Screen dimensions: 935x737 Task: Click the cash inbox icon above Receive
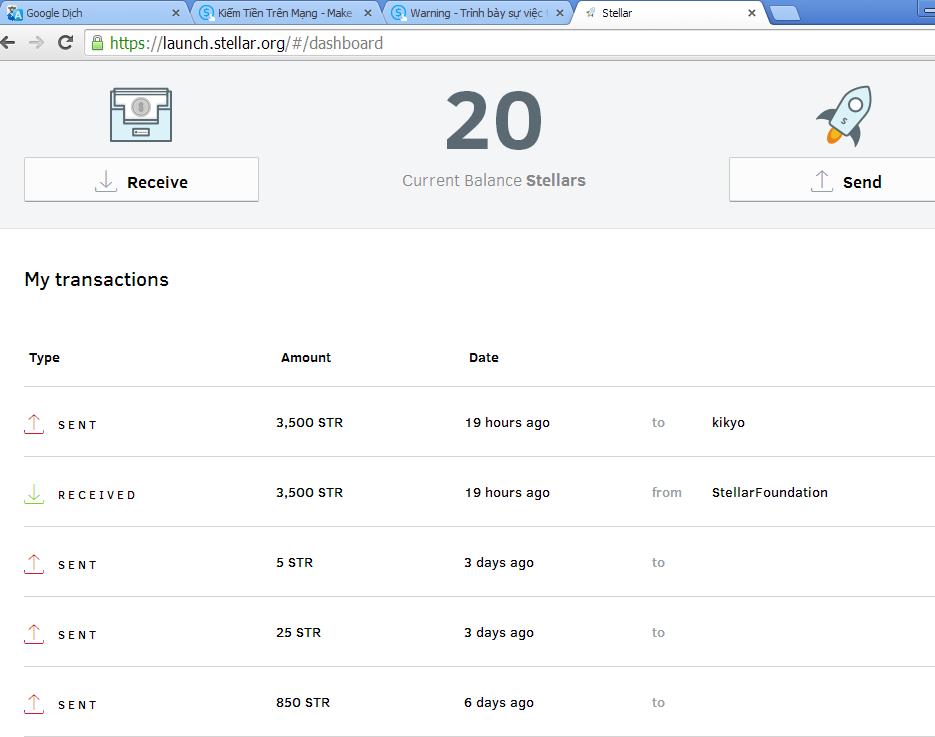[x=141, y=114]
